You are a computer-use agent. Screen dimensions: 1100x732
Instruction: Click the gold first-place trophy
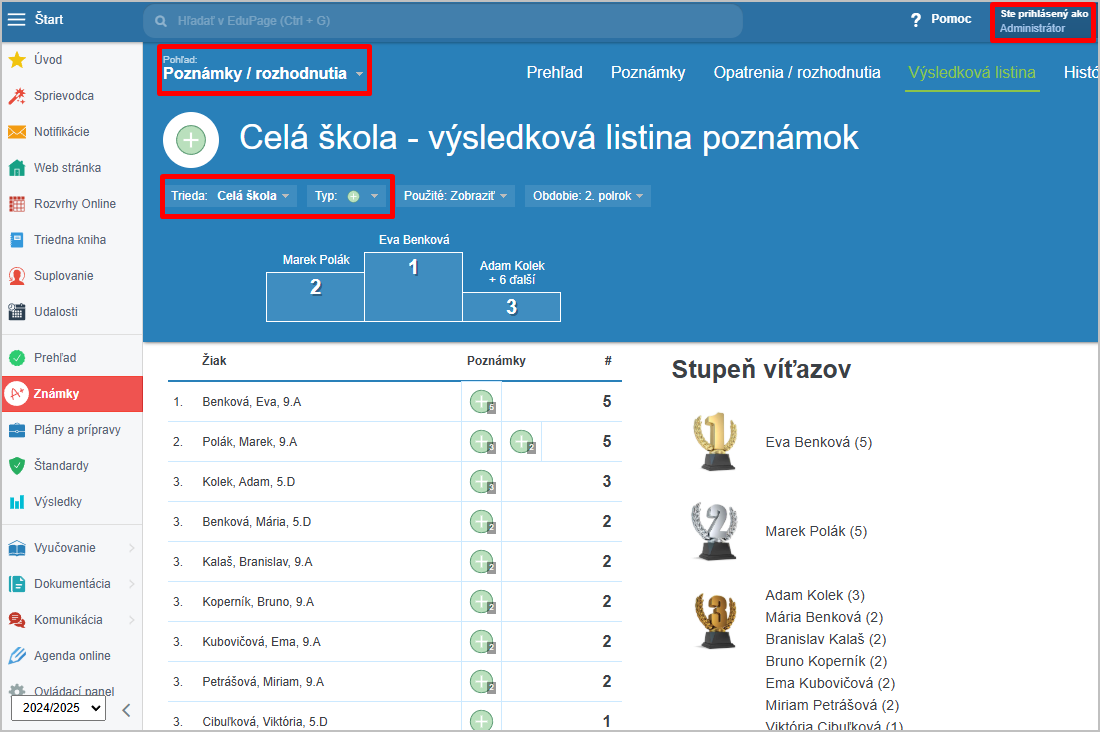(714, 442)
